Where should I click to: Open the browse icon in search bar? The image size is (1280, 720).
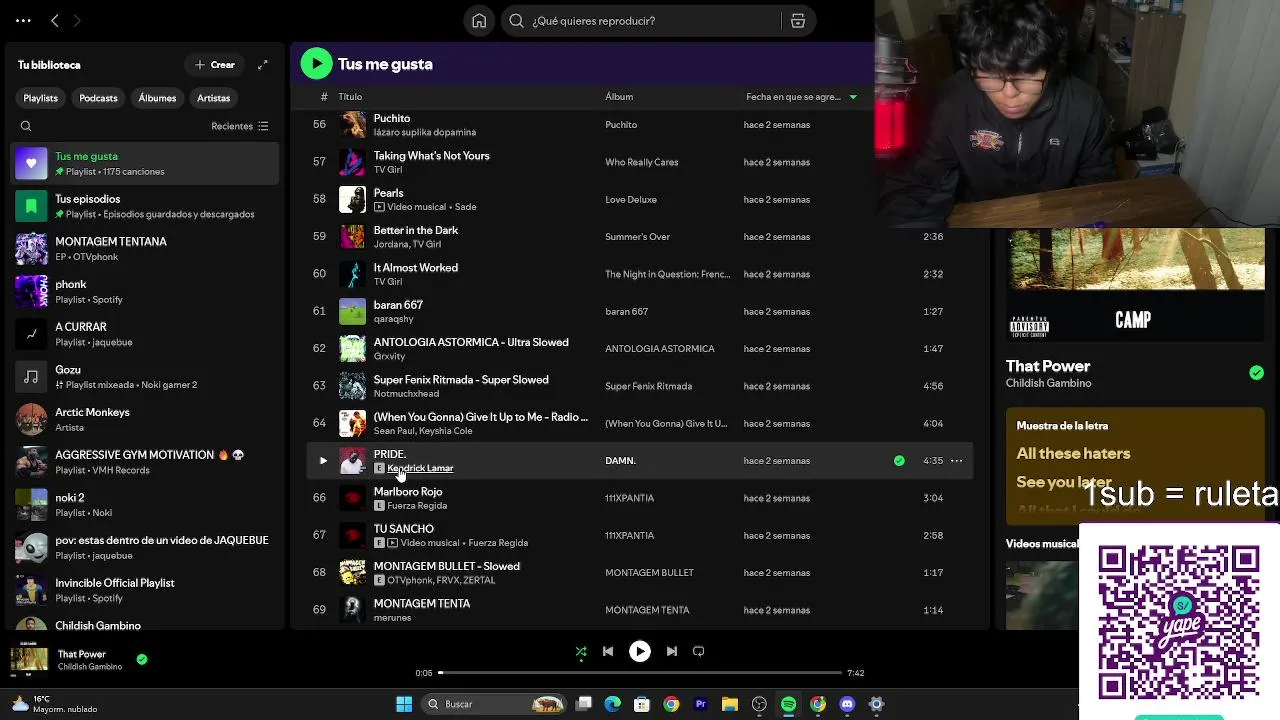point(798,21)
